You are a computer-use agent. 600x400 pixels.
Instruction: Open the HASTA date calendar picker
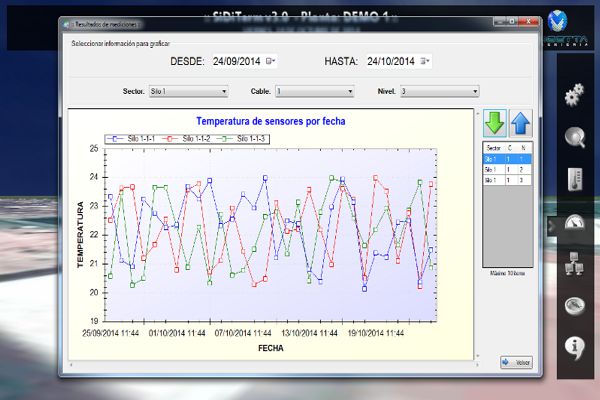point(425,61)
